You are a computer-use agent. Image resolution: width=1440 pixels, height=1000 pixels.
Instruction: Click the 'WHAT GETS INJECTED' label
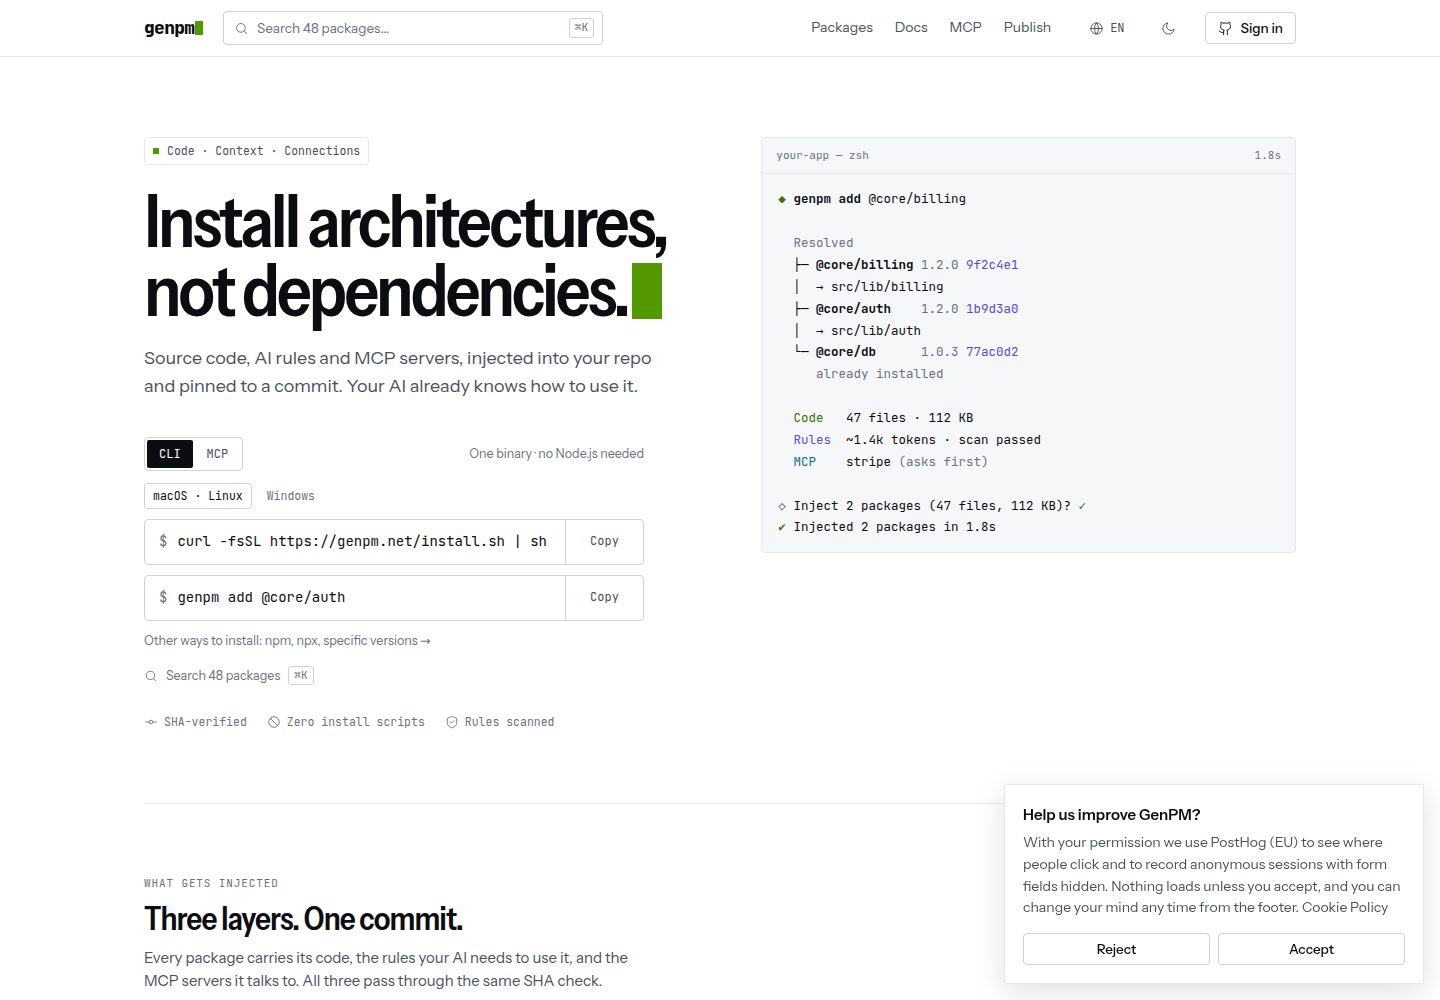click(x=211, y=883)
